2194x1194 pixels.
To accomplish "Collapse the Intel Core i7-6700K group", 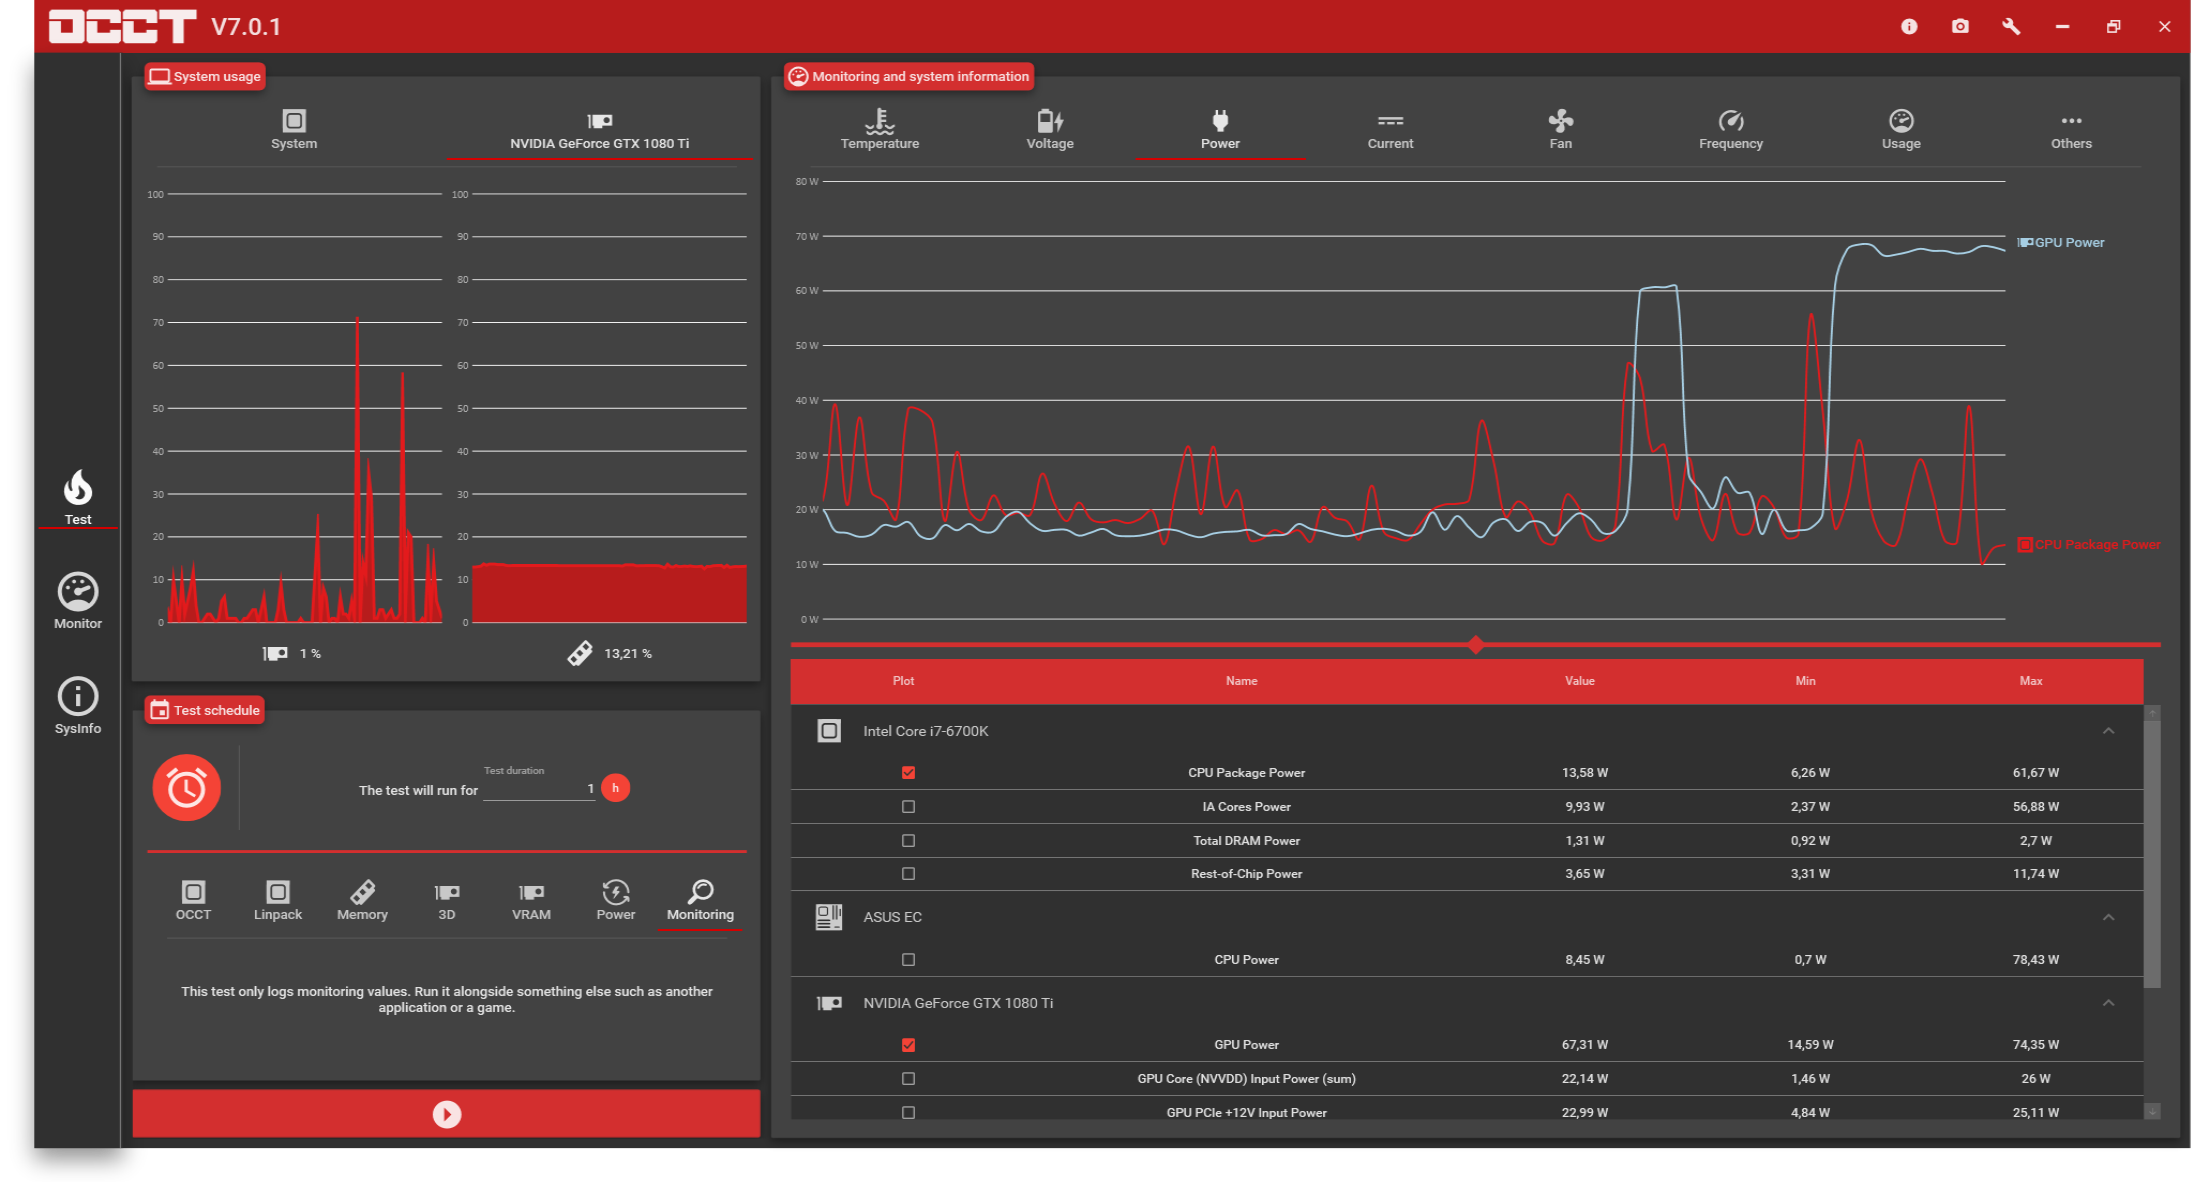I will 2108,731.
